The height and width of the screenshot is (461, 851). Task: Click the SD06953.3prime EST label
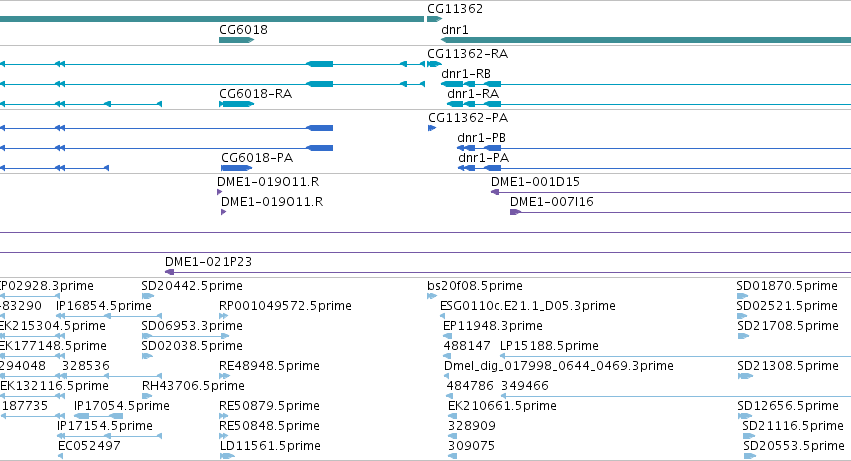192,326
